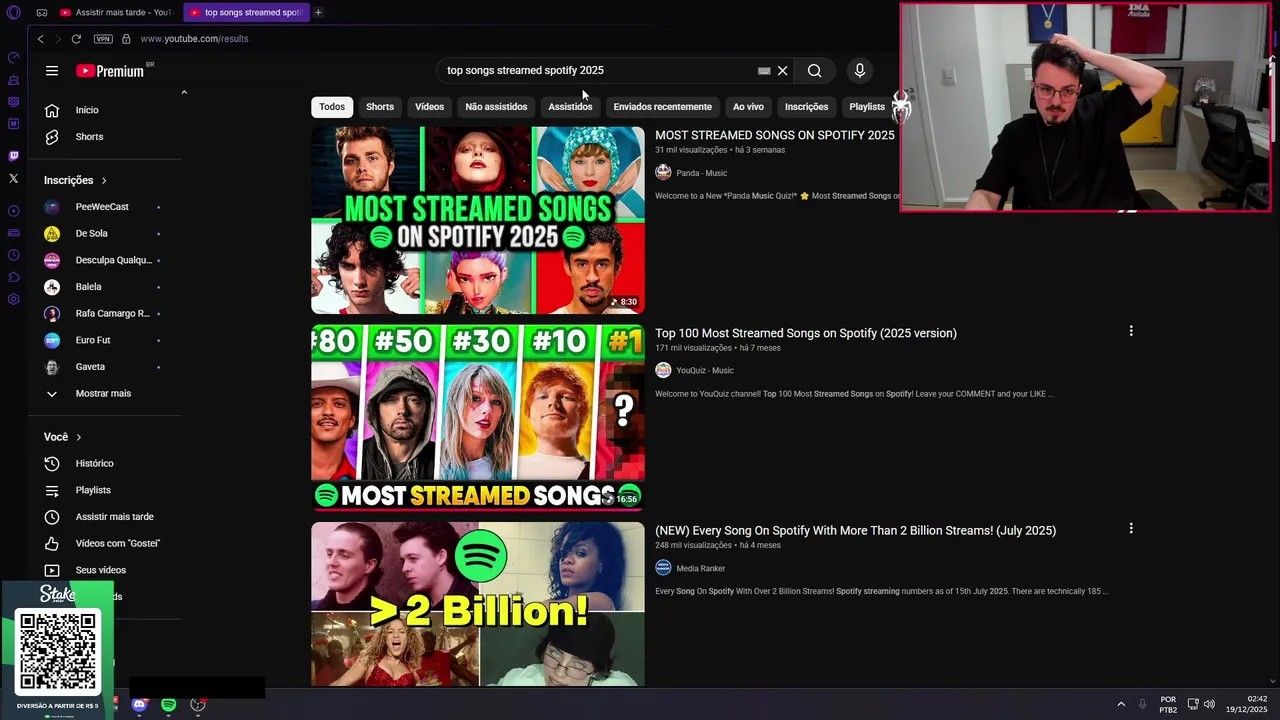This screenshot has height=720, width=1280.
Task: Open the volume control in system tray
Action: [x=1209, y=705]
